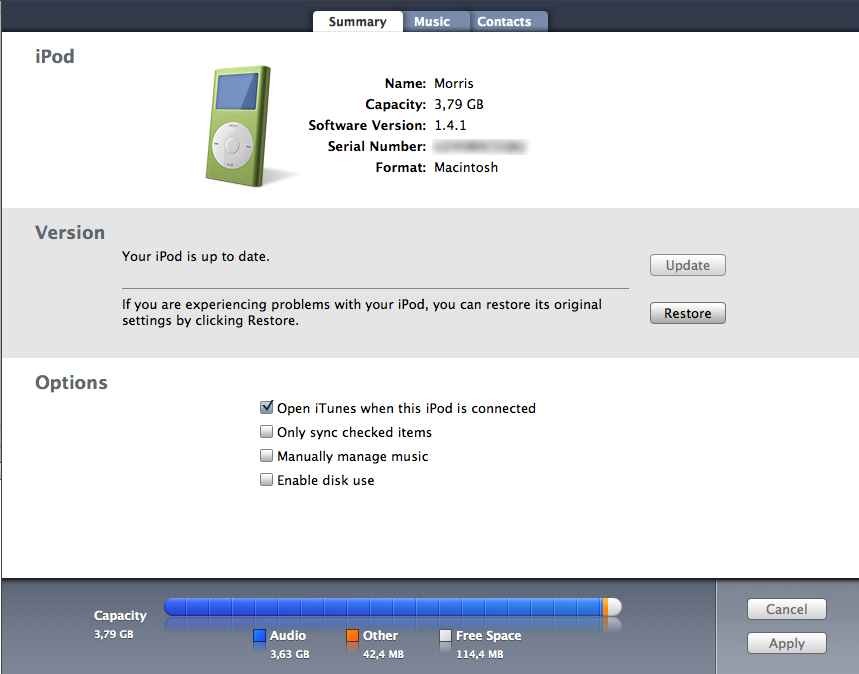Viewport: 859px width, 674px height.
Task: Click the Free Space legend label
Action: [489, 636]
